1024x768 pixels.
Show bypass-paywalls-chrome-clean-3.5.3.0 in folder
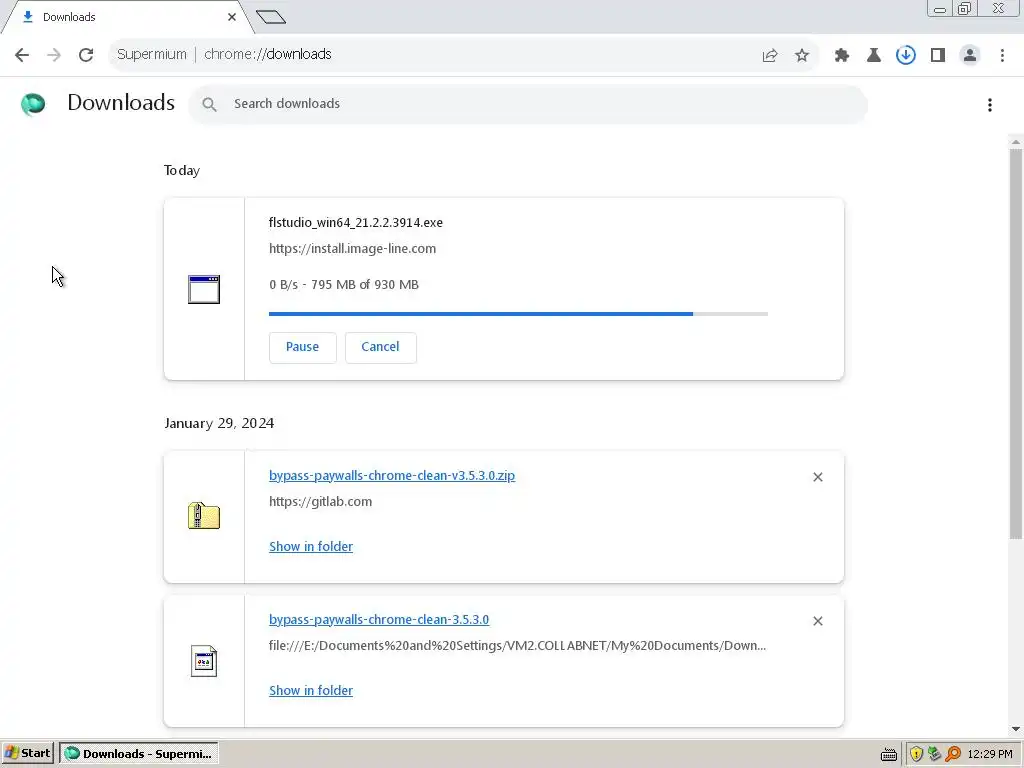click(311, 690)
